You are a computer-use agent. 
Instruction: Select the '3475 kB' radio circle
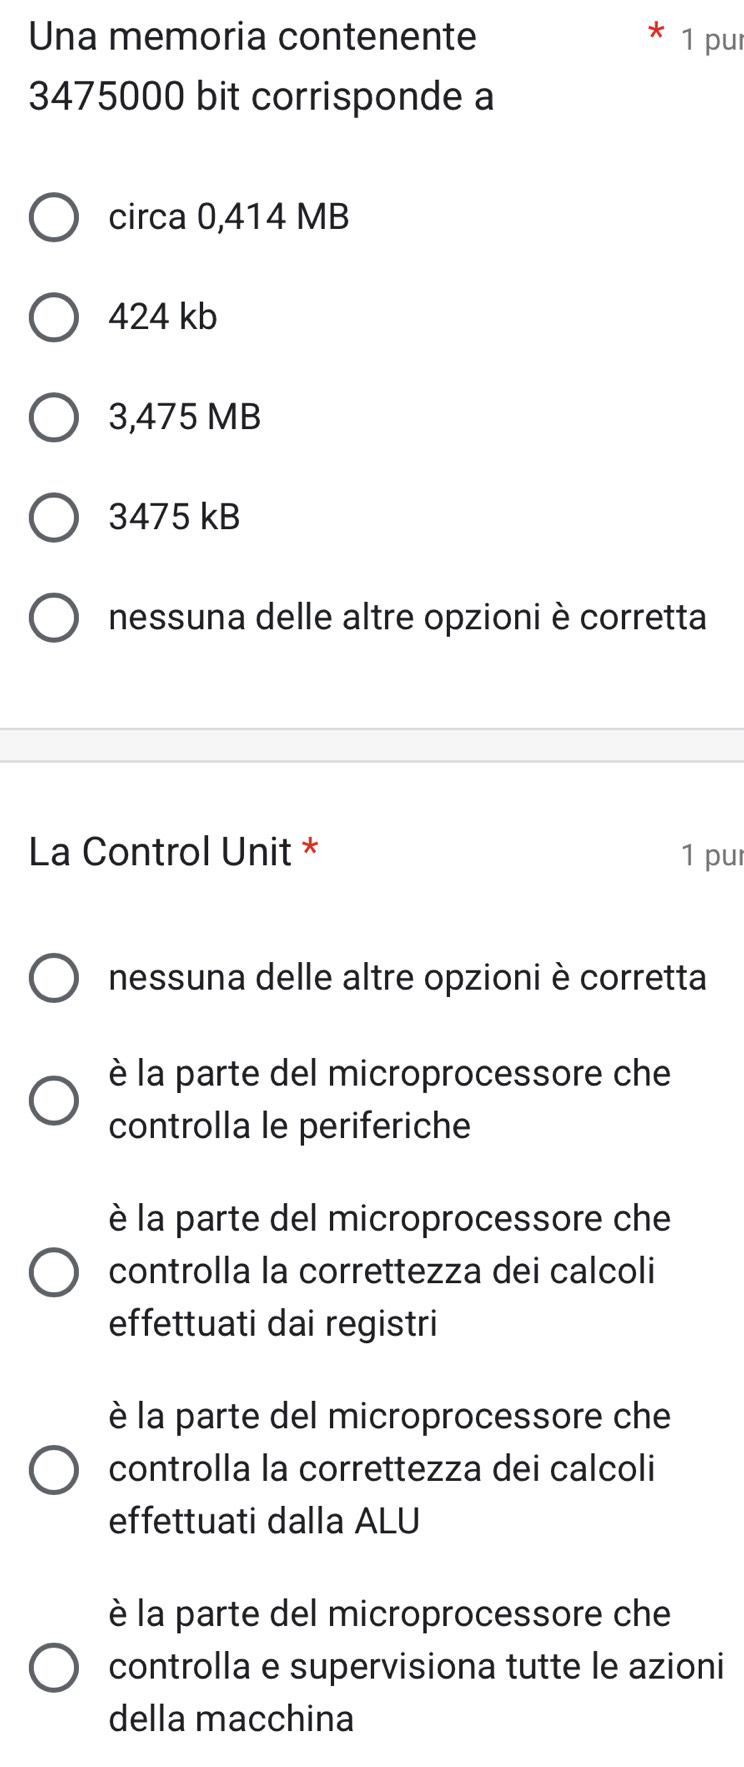pos(53,518)
